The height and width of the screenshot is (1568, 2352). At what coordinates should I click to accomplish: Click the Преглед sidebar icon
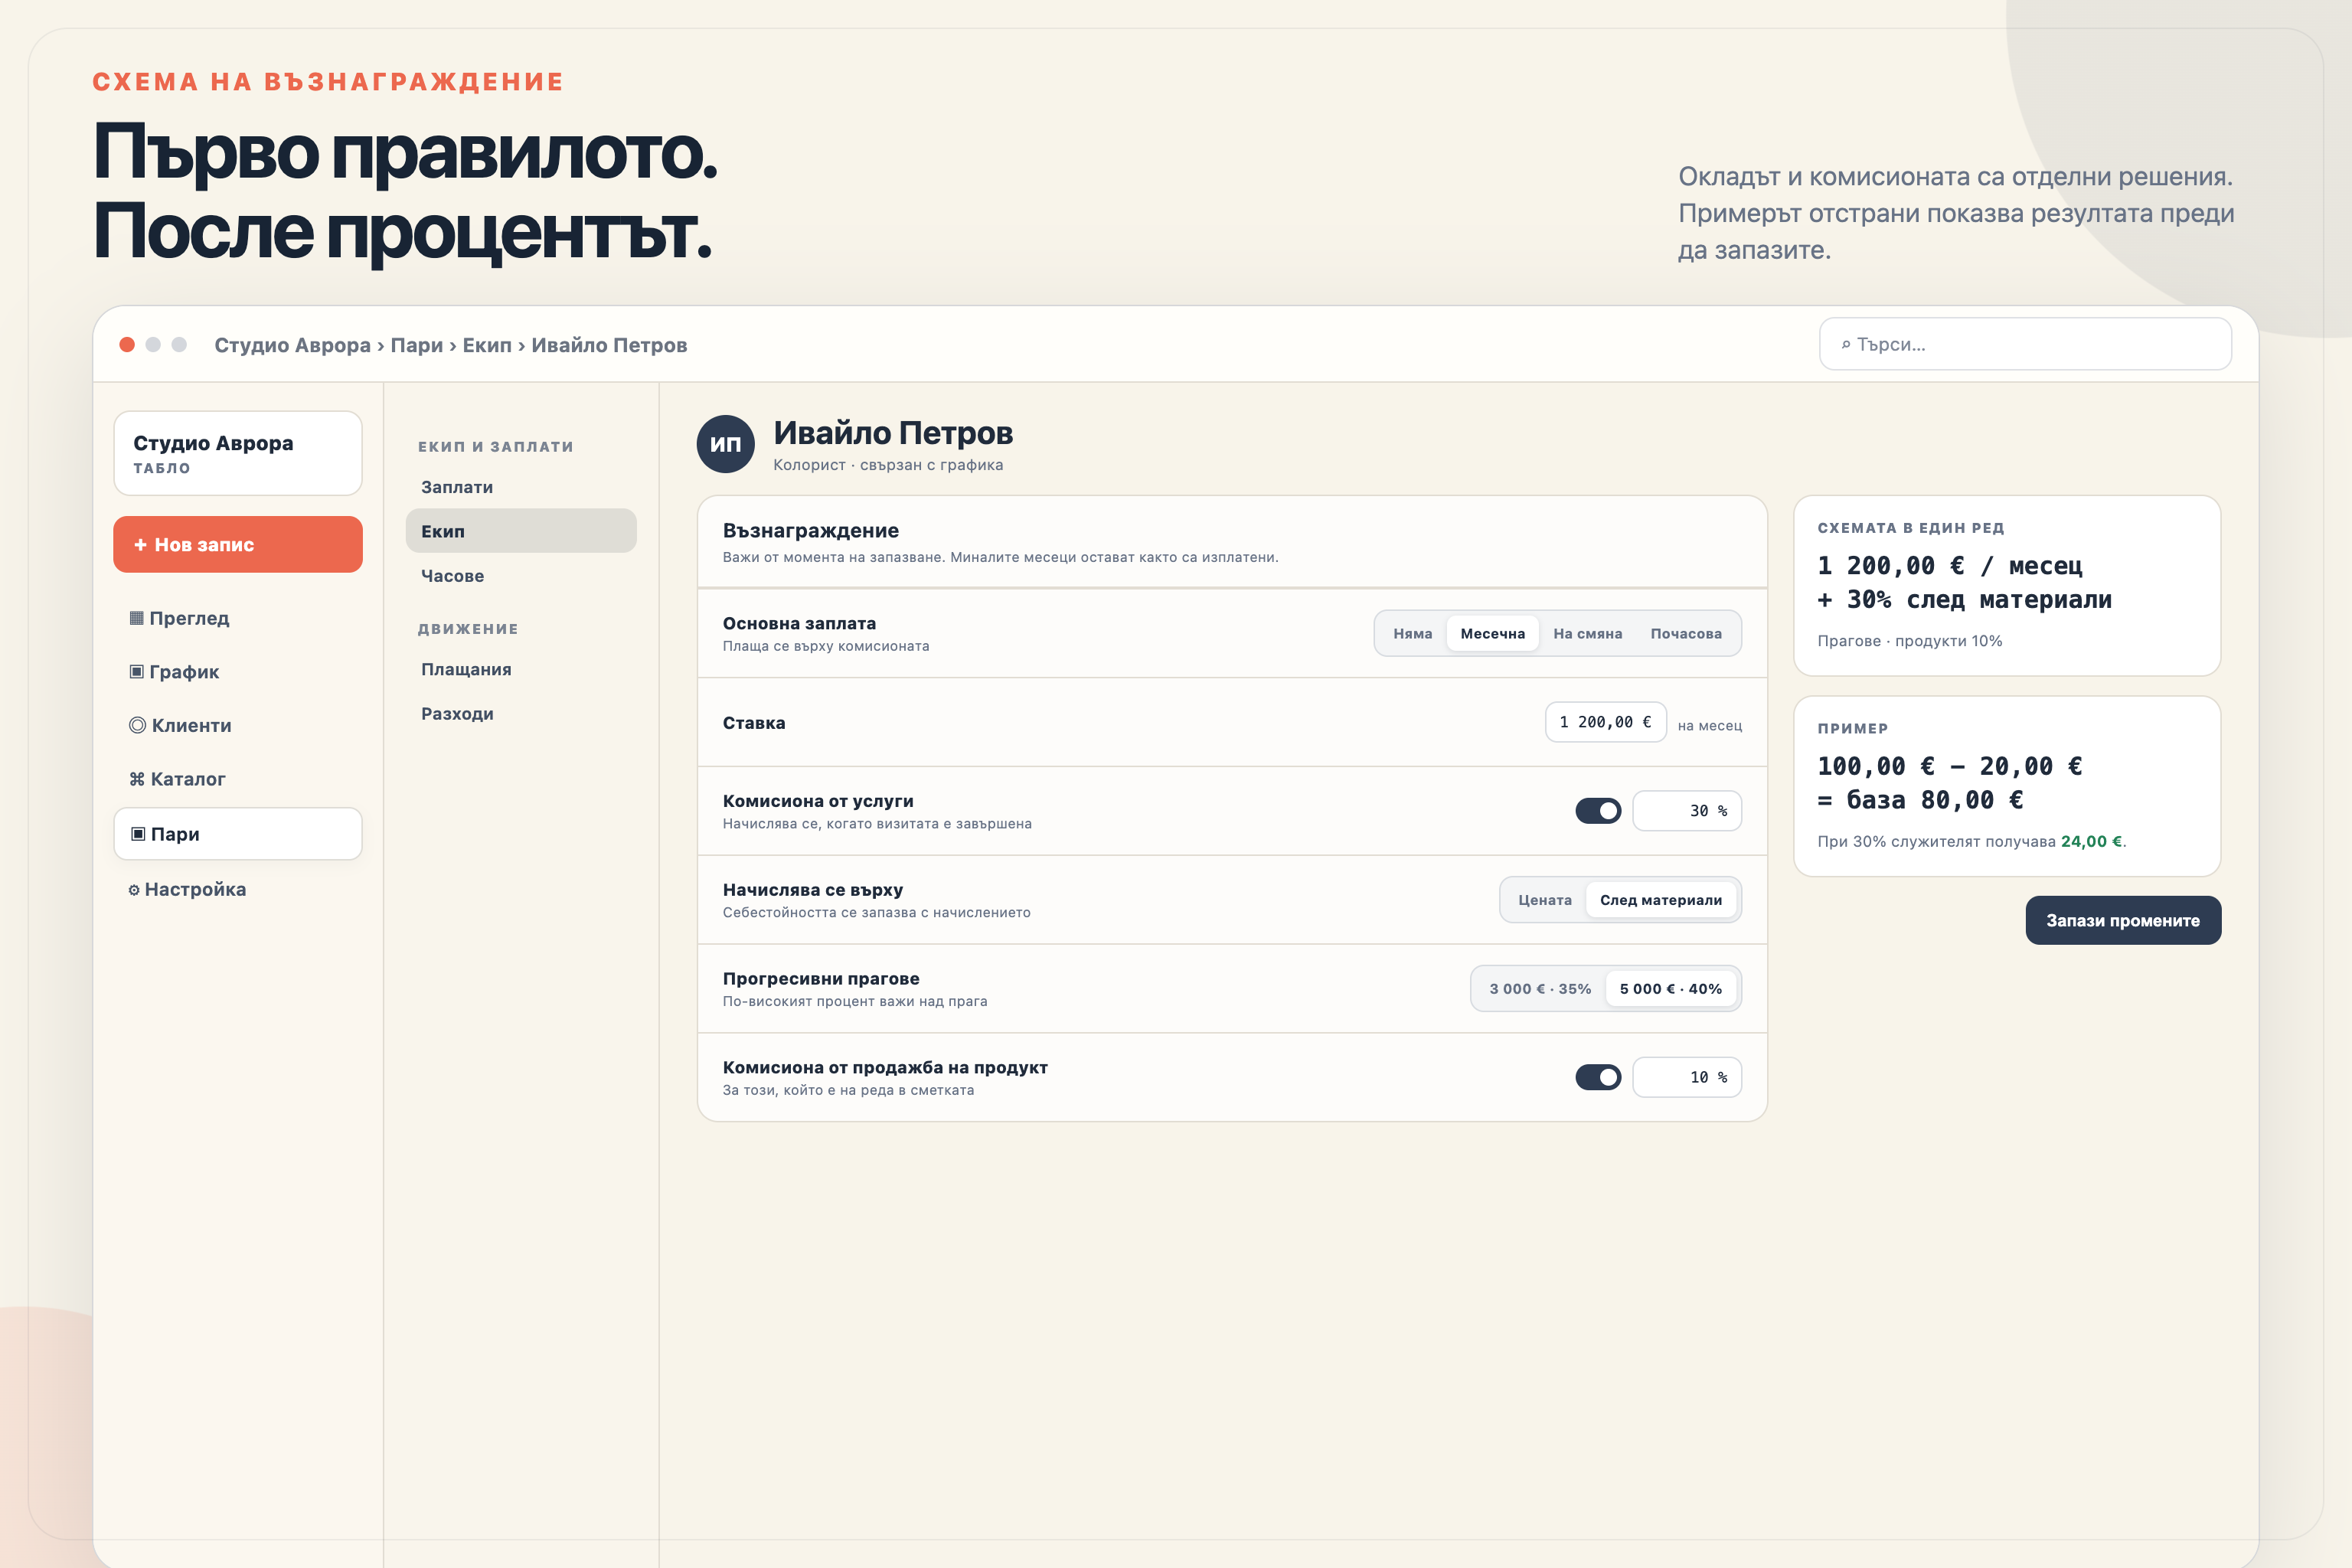click(x=136, y=618)
